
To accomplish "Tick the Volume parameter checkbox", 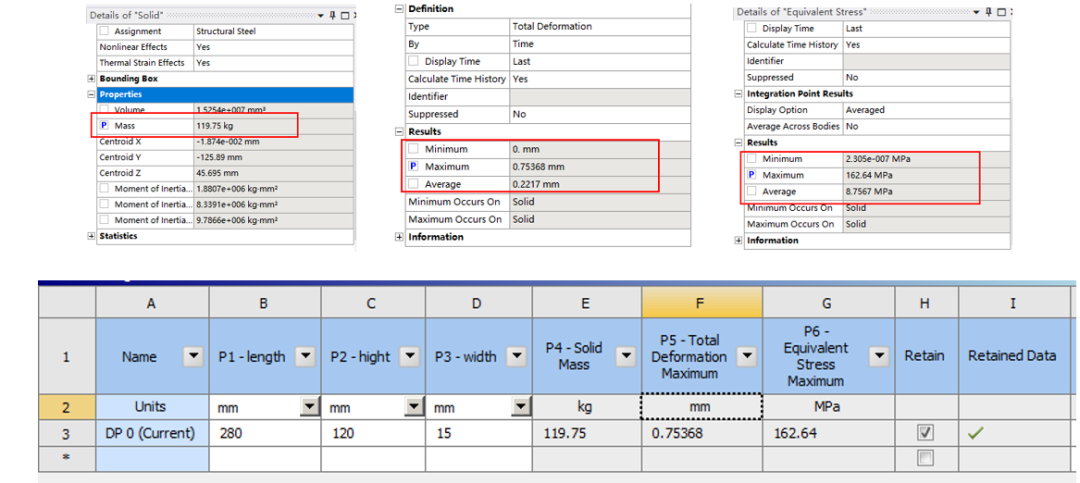I will 104,110.
